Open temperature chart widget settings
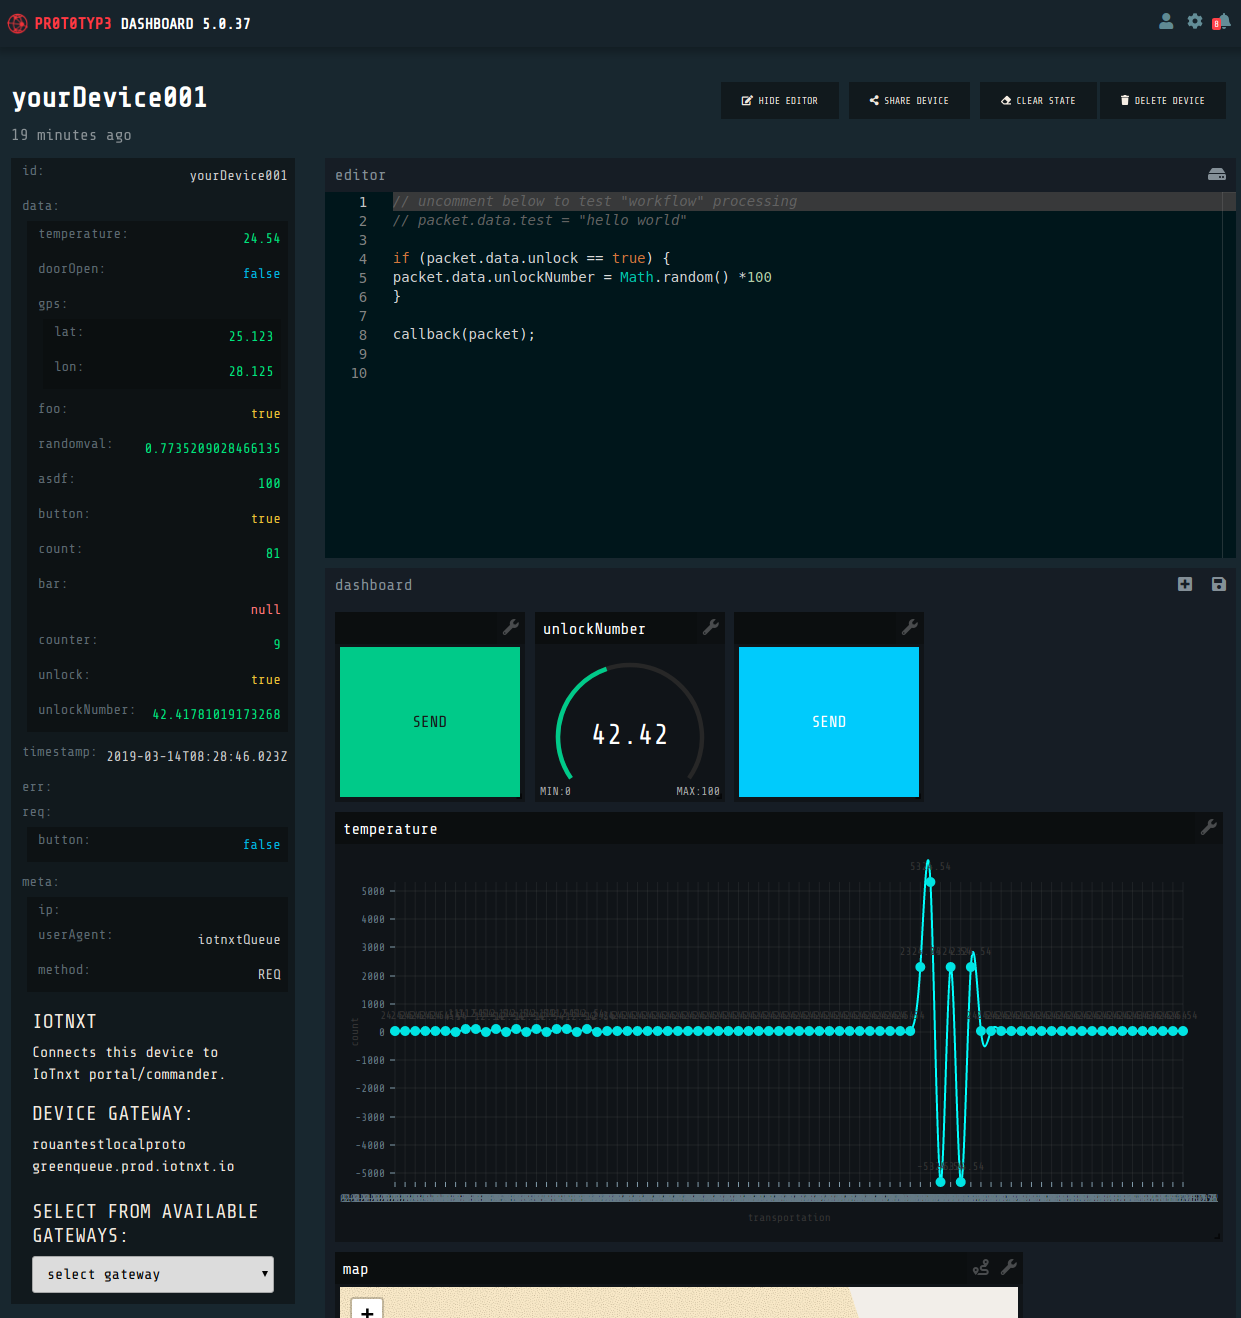The width and height of the screenshot is (1241, 1318). (x=1209, y=827)
